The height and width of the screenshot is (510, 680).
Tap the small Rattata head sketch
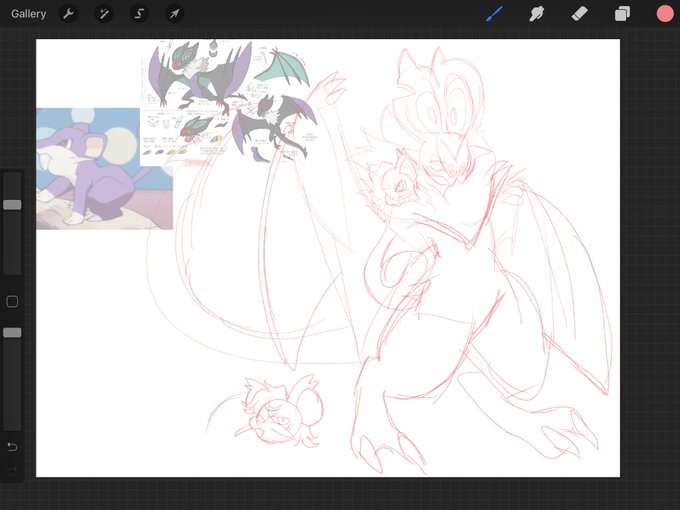coord(281,411)
